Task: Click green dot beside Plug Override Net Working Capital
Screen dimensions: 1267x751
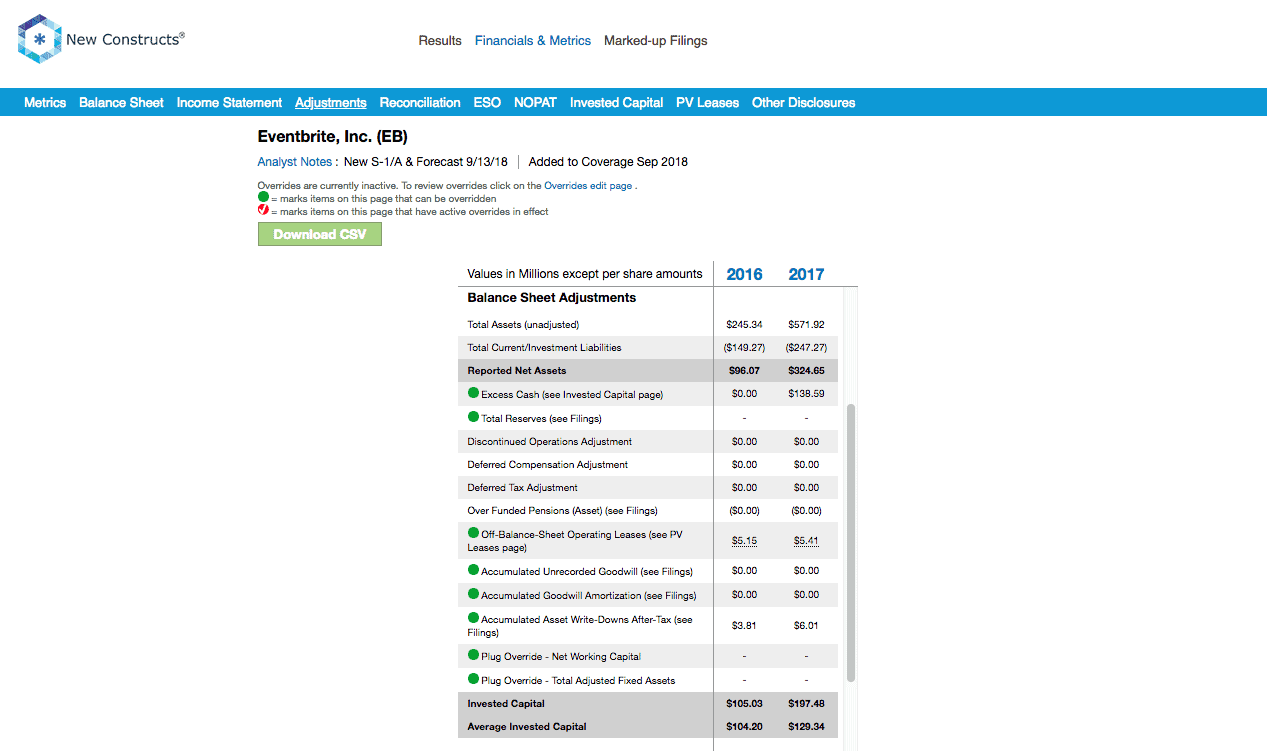Action: 474,655
